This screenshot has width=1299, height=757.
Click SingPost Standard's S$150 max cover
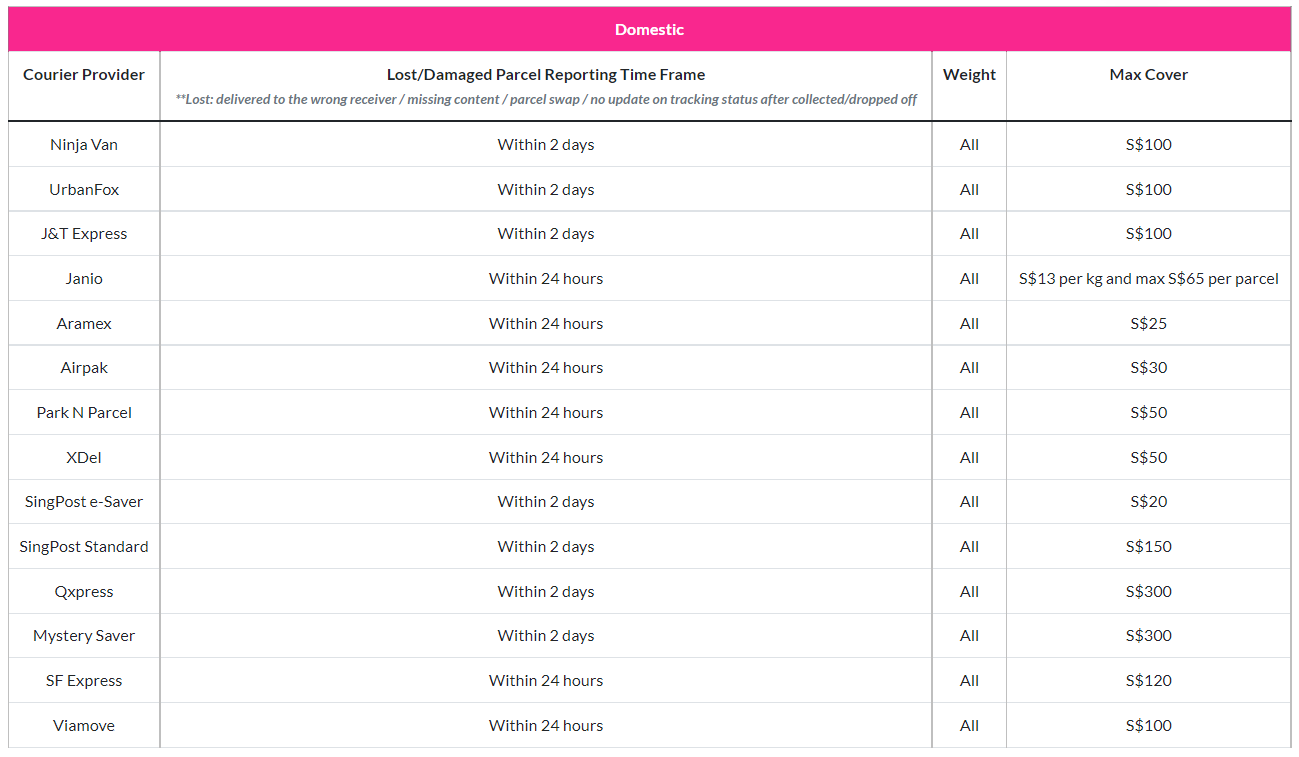click(x=1148, y=547)
